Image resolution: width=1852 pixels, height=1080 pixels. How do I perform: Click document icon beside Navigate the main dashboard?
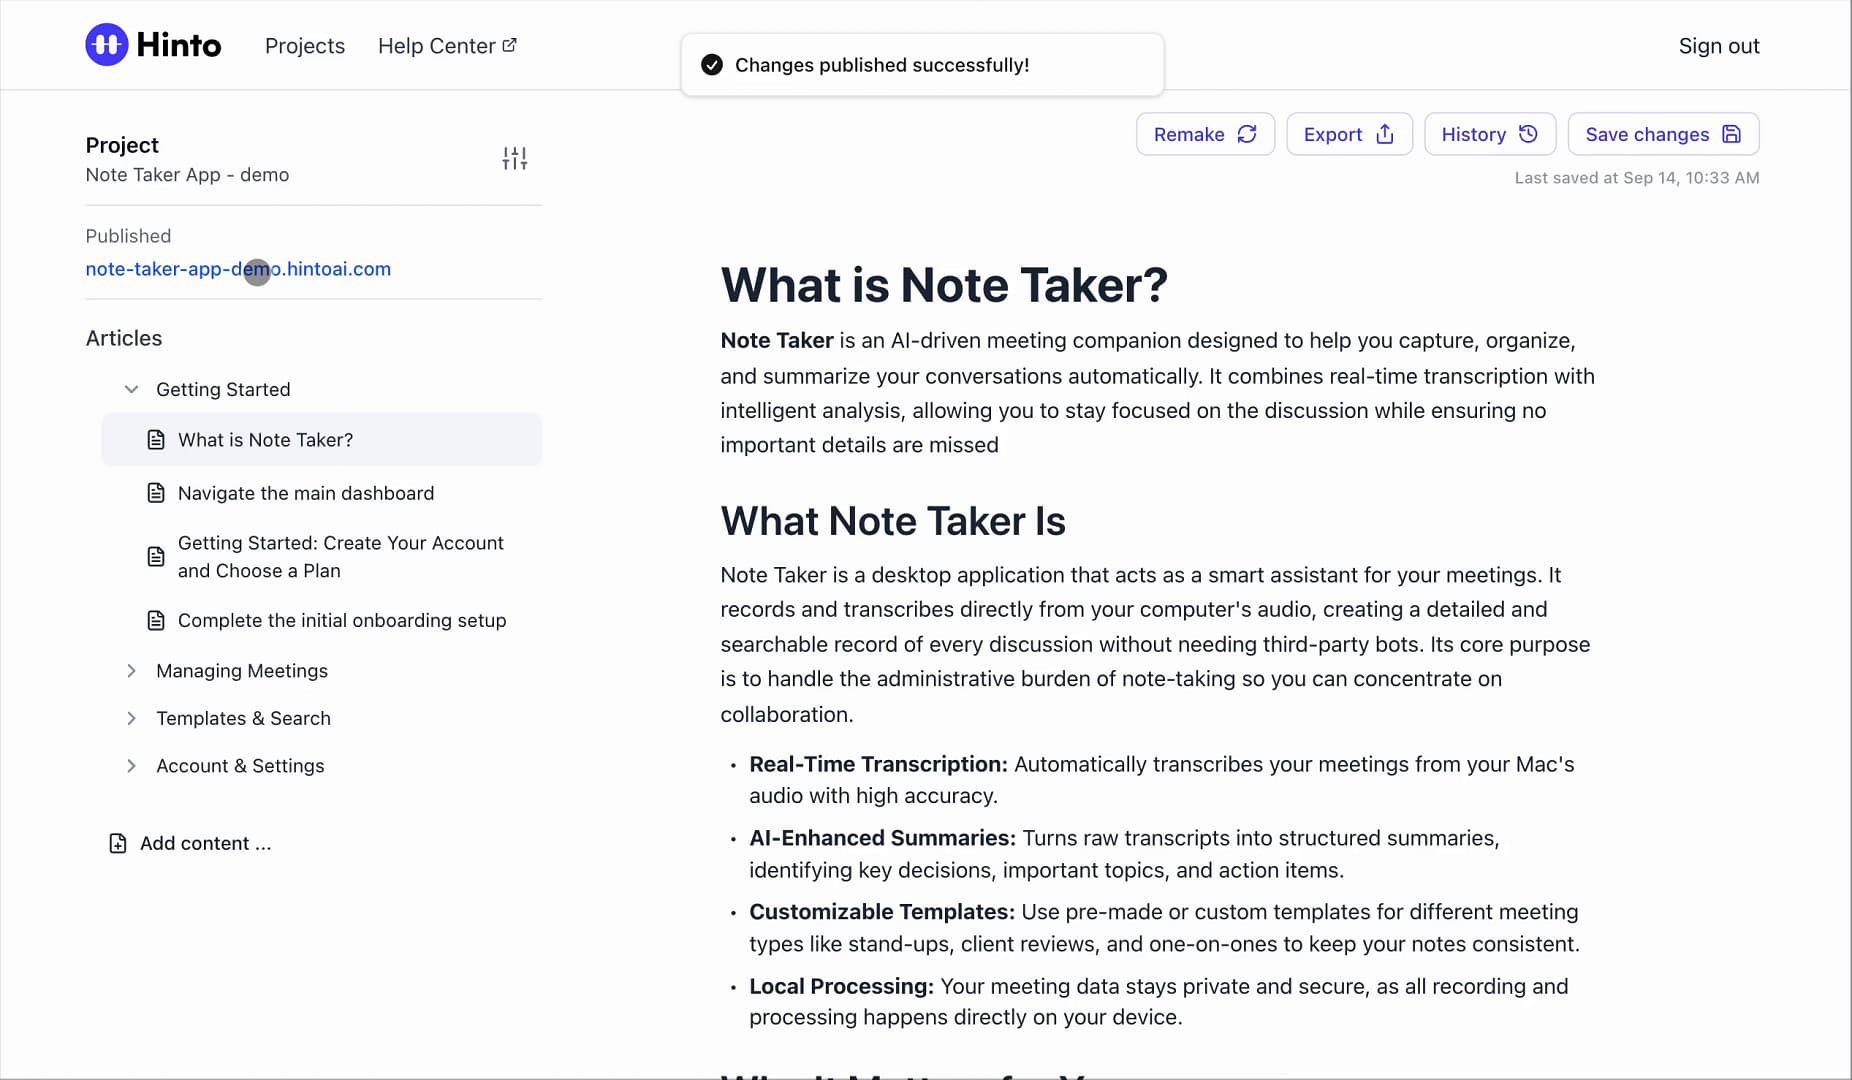click(x=156, y=493)
